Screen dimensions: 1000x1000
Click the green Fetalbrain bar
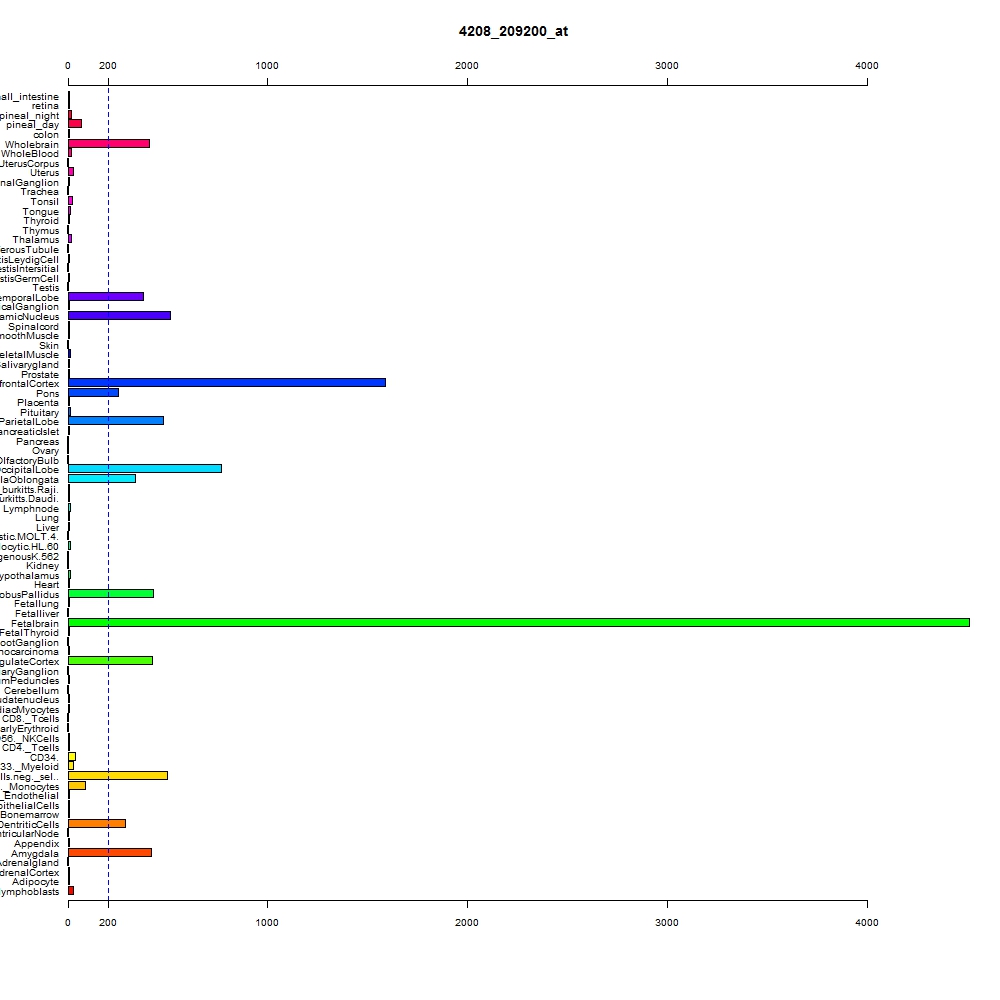[x=518, y=622]
